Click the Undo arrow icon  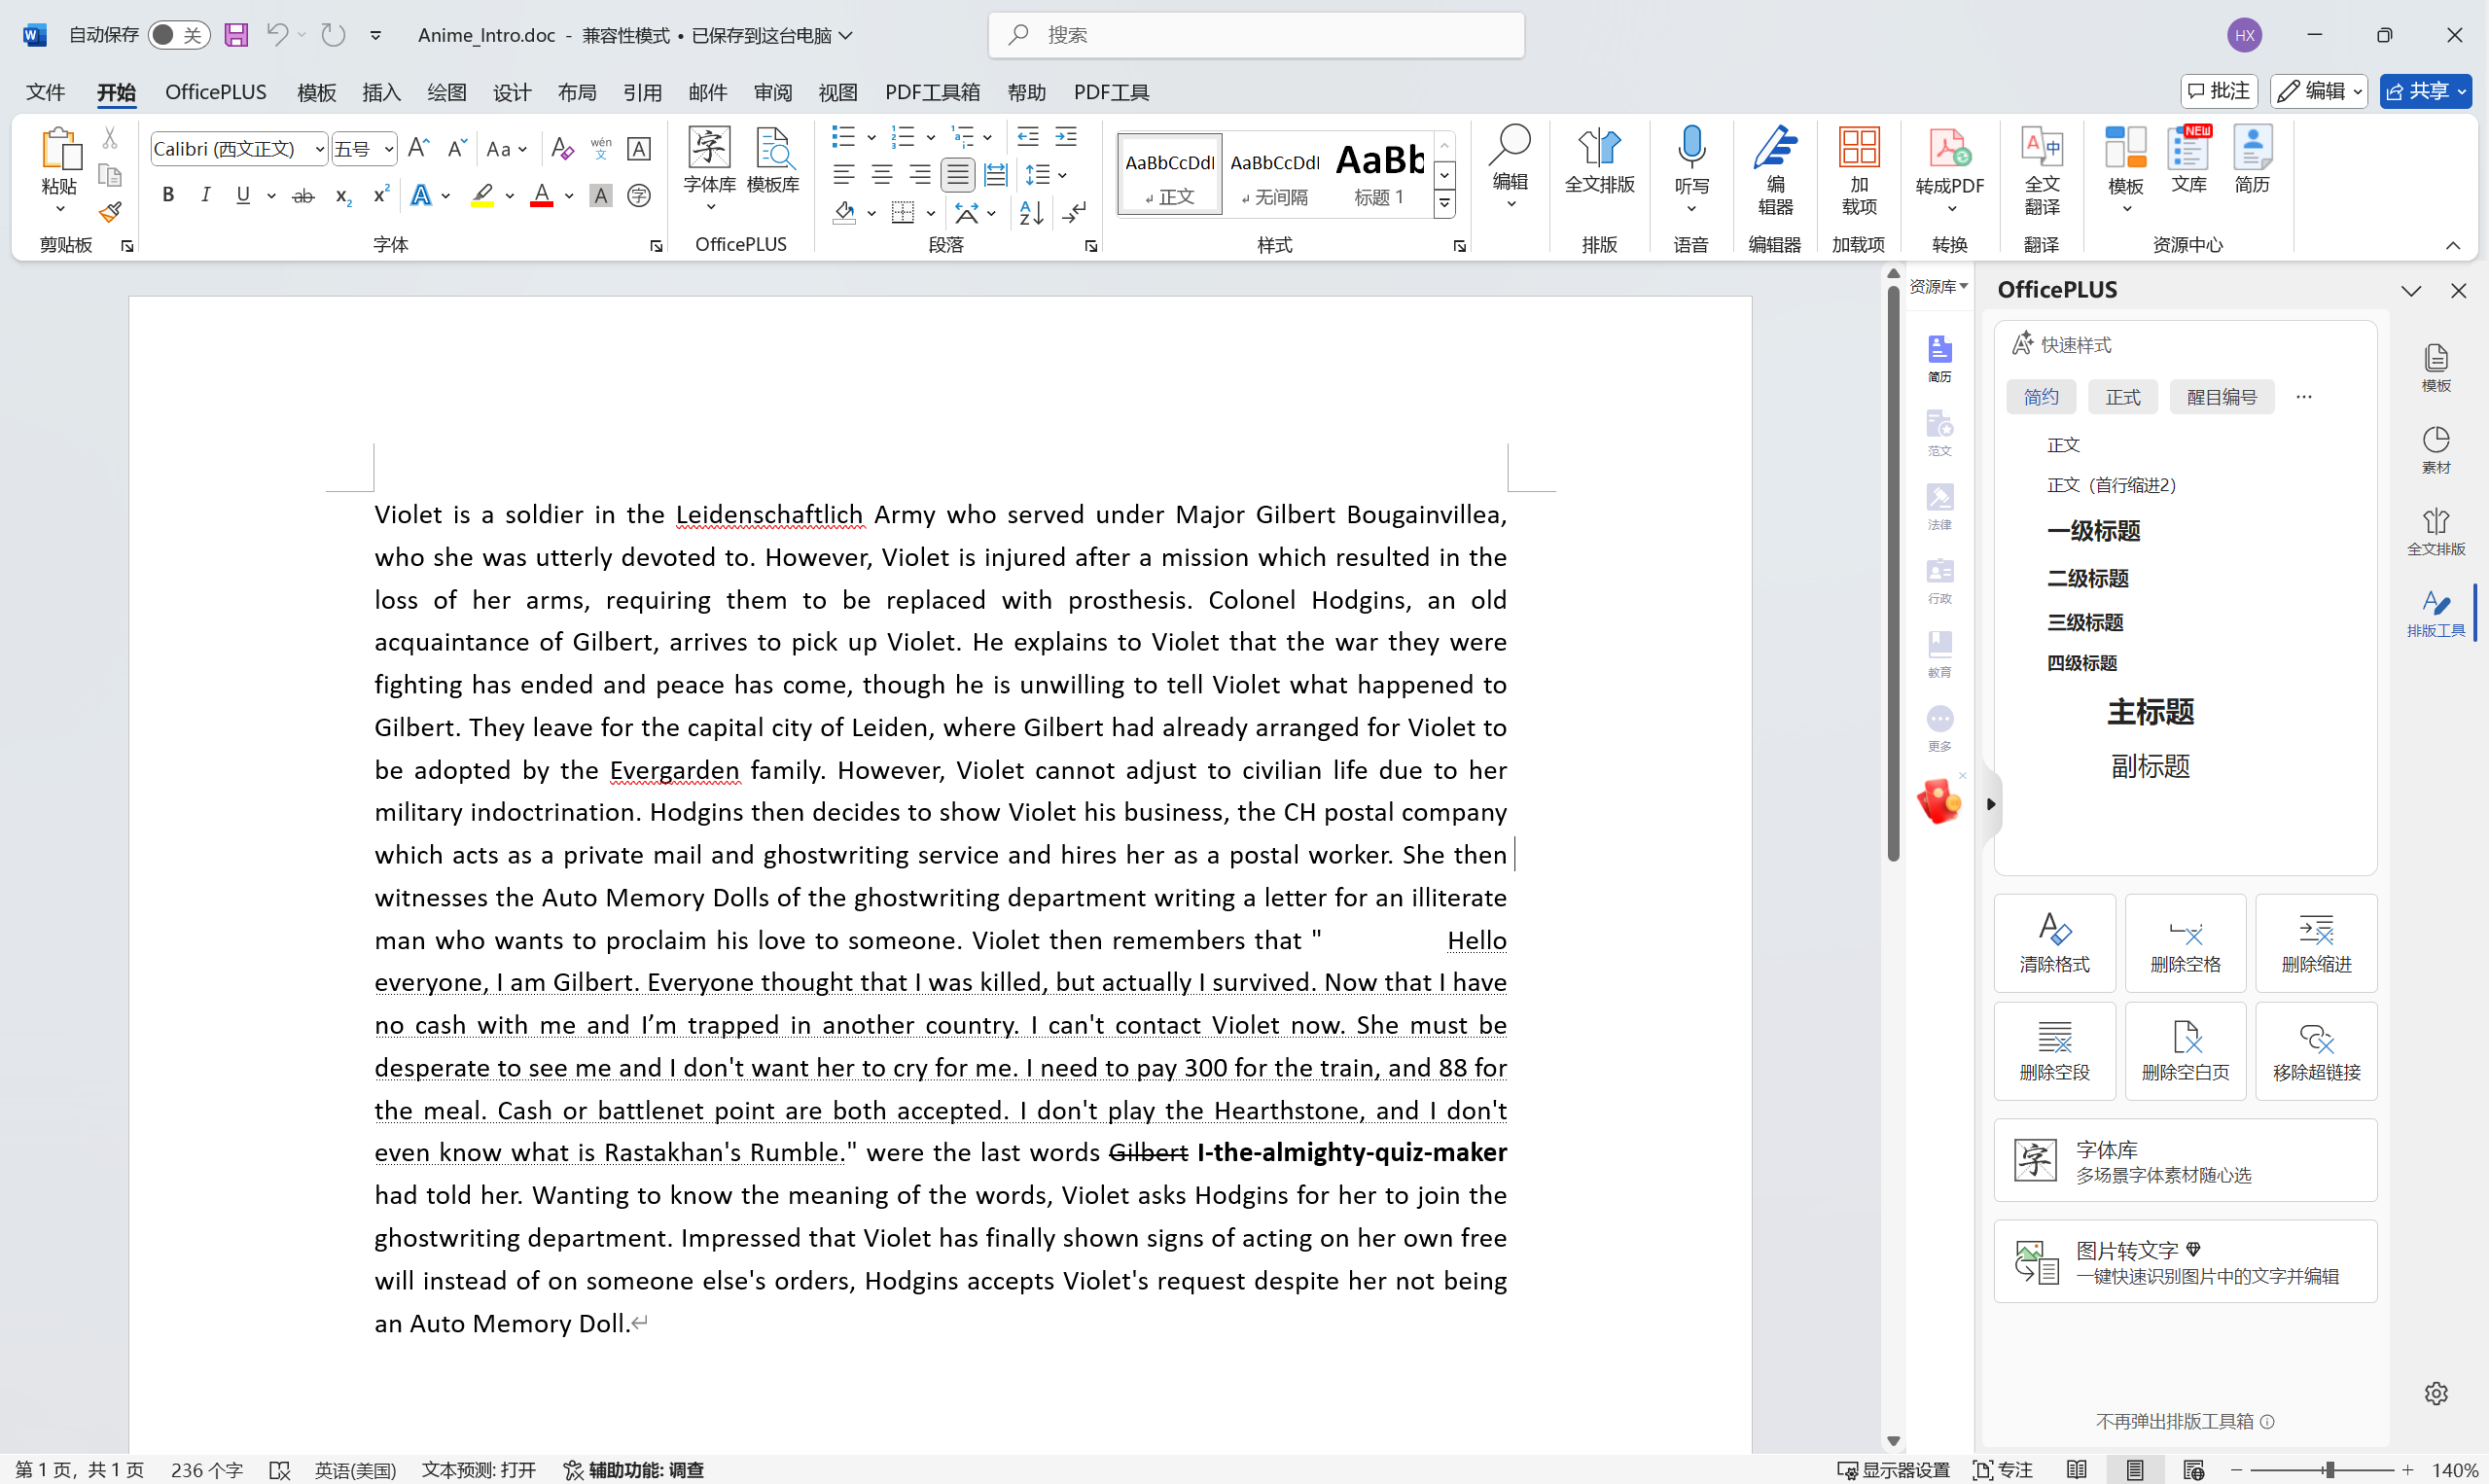tap(277, 35)
